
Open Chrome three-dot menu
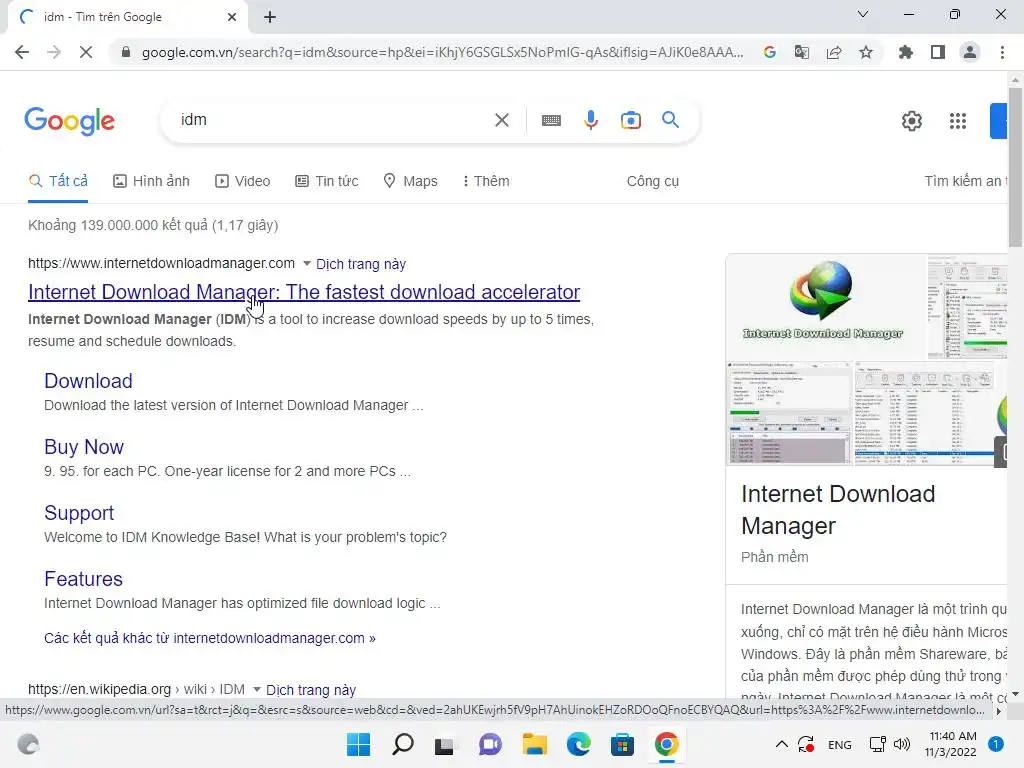pyautogui.click(x=1002, y=52)
